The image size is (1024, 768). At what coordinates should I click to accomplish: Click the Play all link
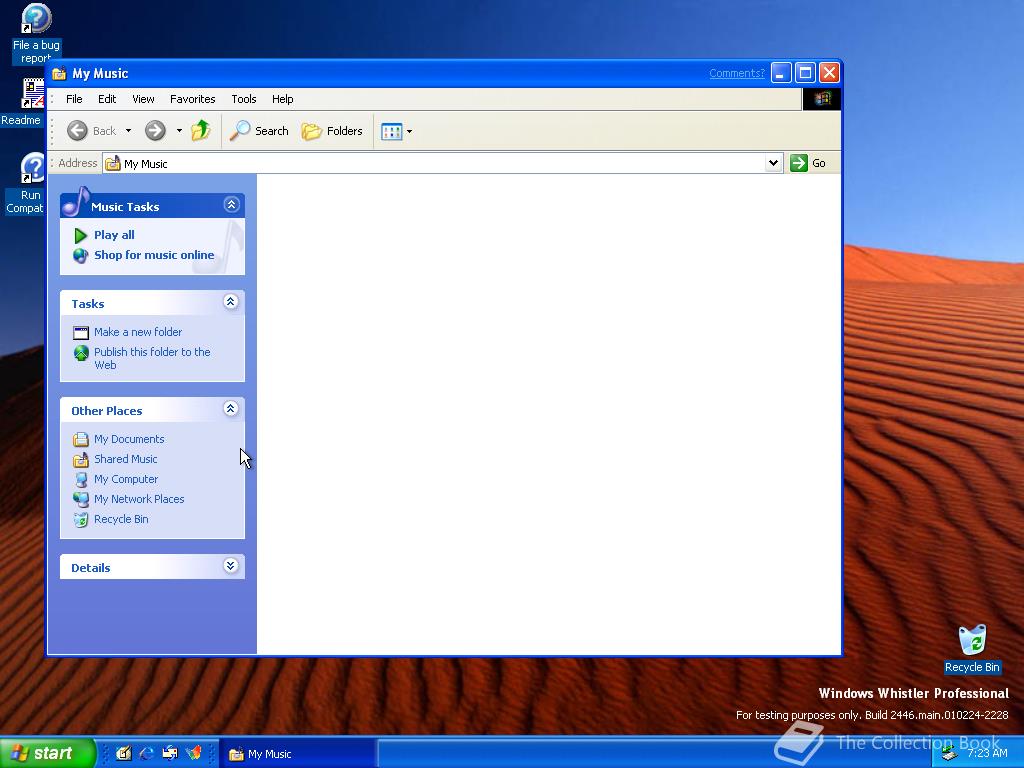tap(114, 235)
